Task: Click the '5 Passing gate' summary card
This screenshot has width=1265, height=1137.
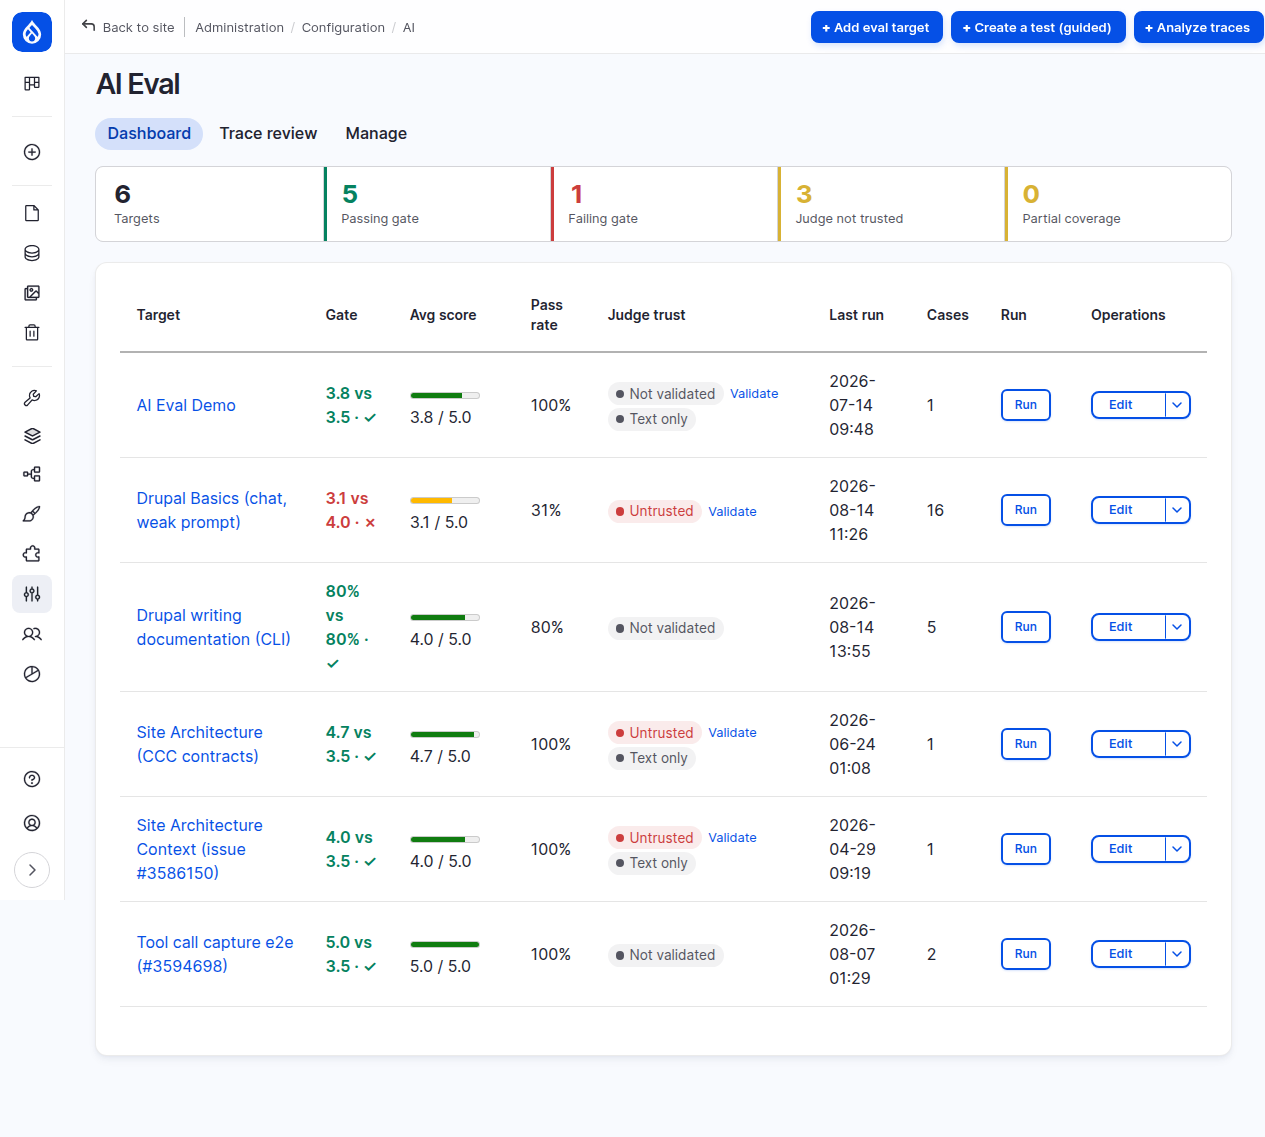Action: 437,204
